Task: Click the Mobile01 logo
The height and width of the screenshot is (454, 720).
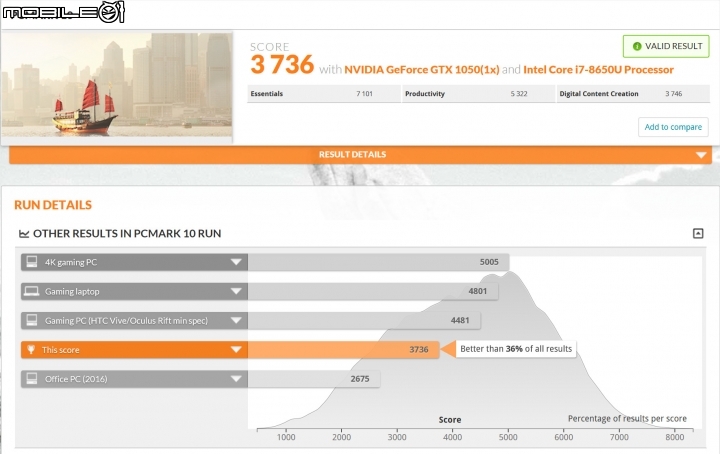Action: coord(63,11)
